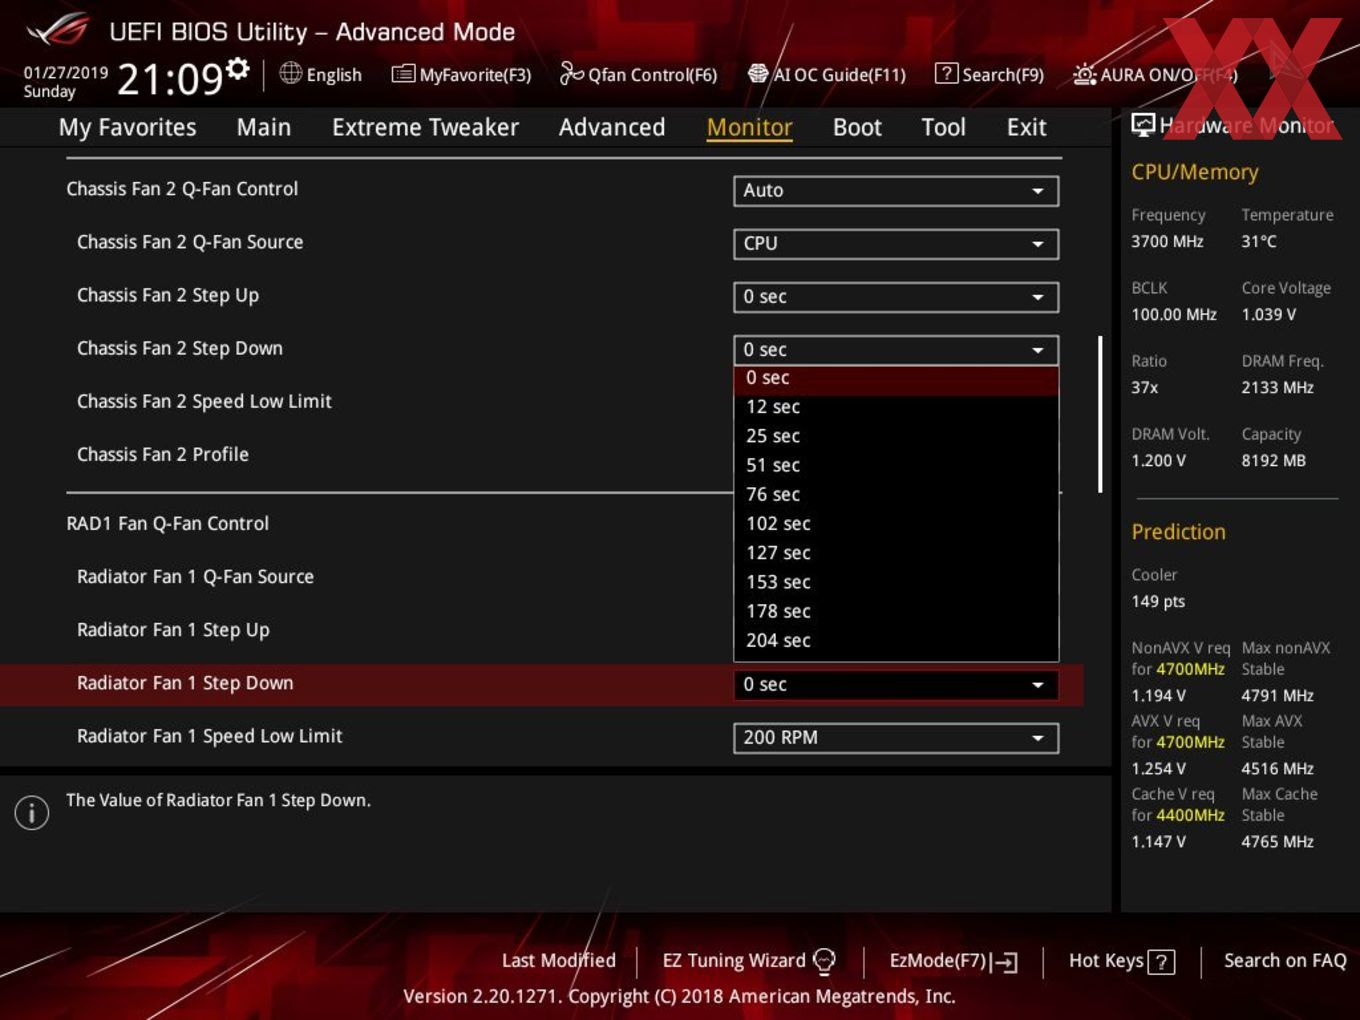Open Radiator Fan 1 Speed Low Limit dropdown
The height and width of the screenshot is (1020, 1360).
[x=896, y=737]
